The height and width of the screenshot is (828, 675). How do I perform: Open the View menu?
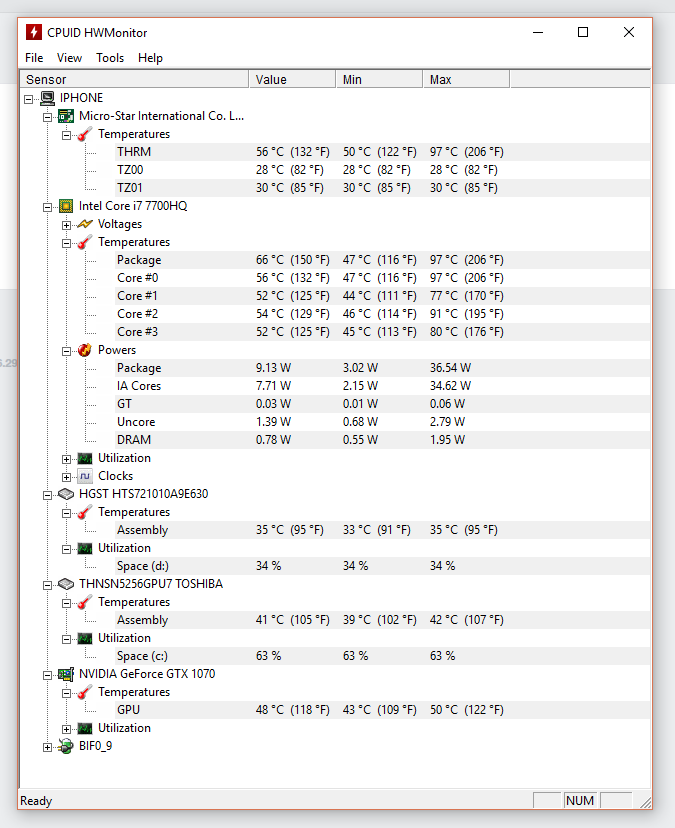[x=69, y=58]
